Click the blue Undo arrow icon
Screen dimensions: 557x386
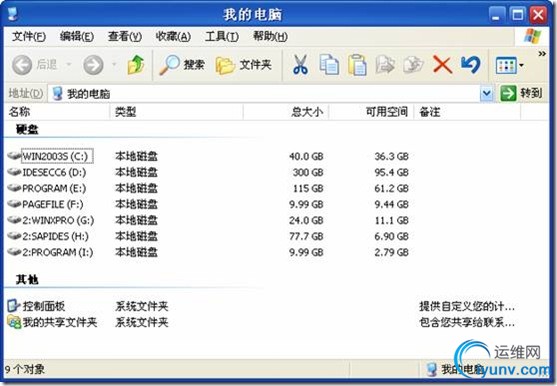pyautogui.click(x=471, y=65)
